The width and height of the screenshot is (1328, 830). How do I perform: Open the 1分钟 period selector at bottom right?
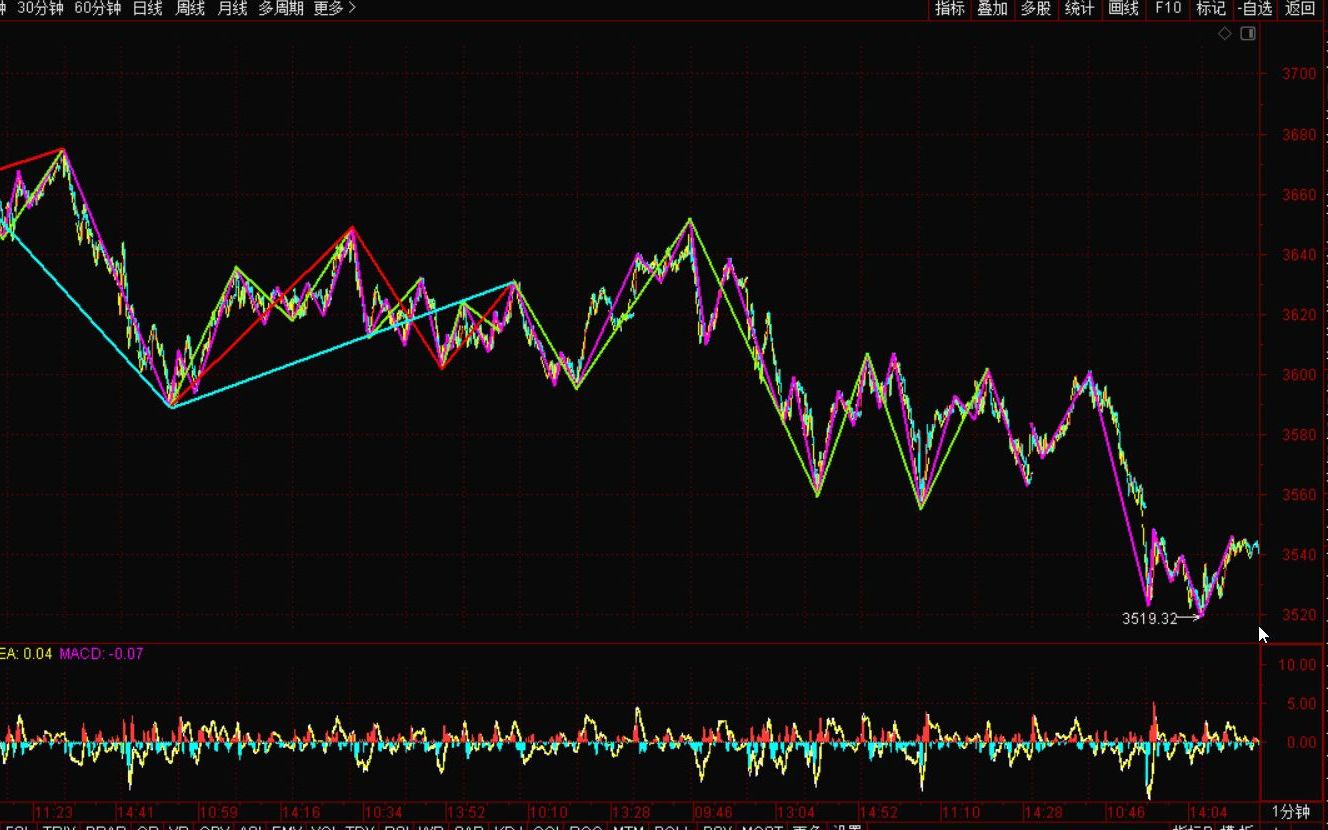coord(1290,811)
